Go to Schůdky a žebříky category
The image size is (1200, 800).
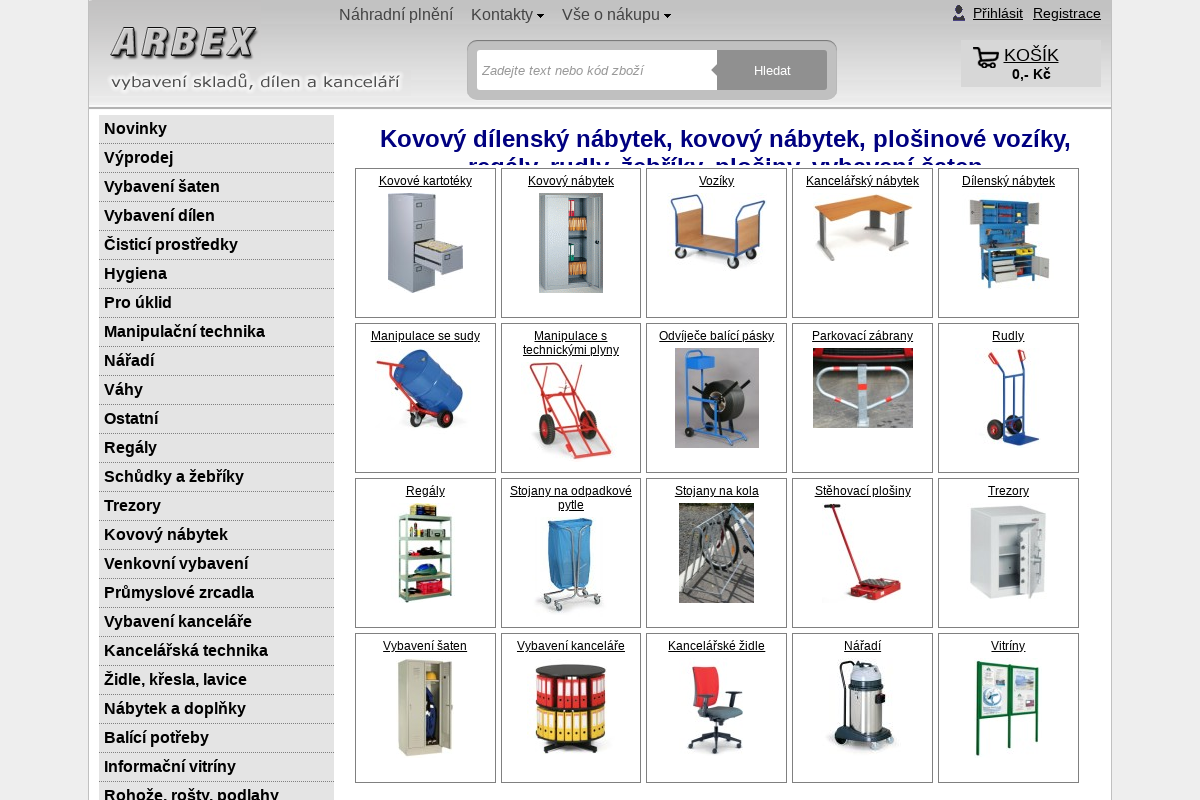pos(174,477)
